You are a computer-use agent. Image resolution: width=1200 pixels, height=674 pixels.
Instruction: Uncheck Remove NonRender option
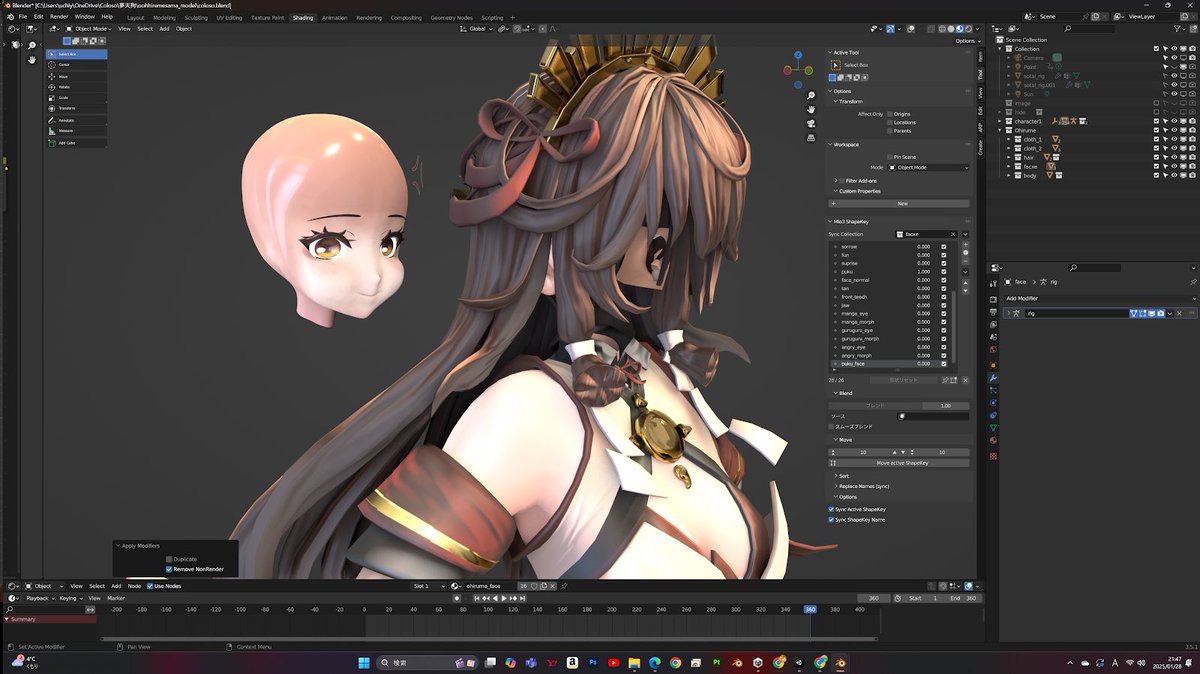(169, 569)
